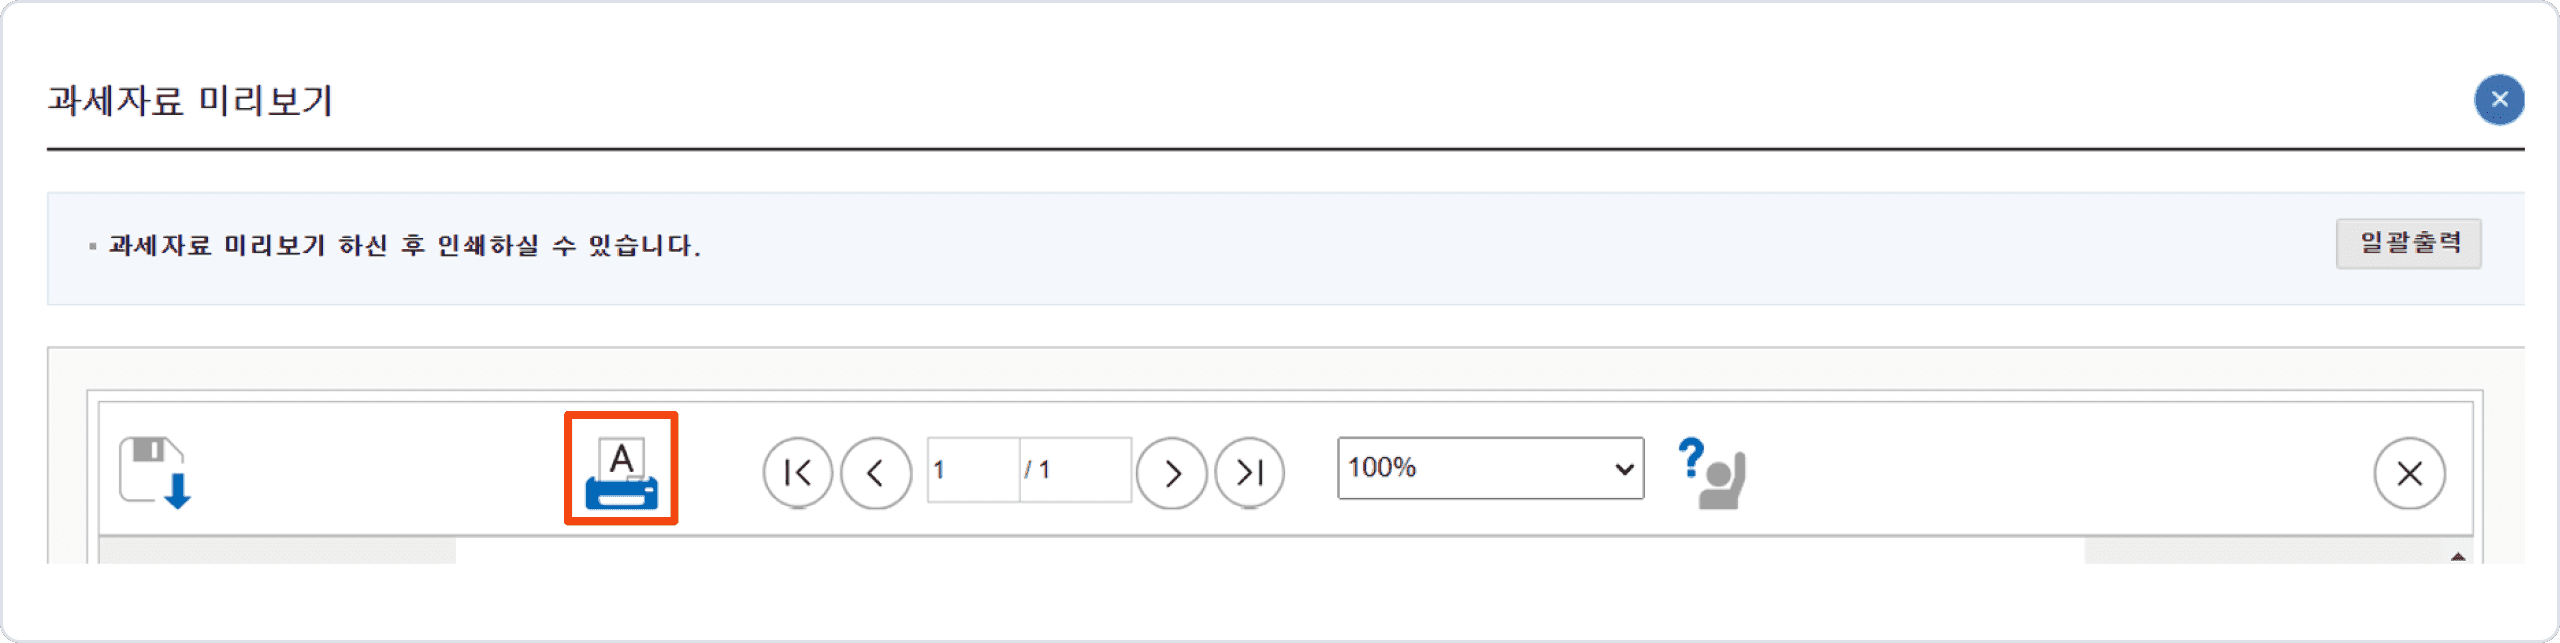
Task: Go to the next page
Action: click(x=1171, y=472)
